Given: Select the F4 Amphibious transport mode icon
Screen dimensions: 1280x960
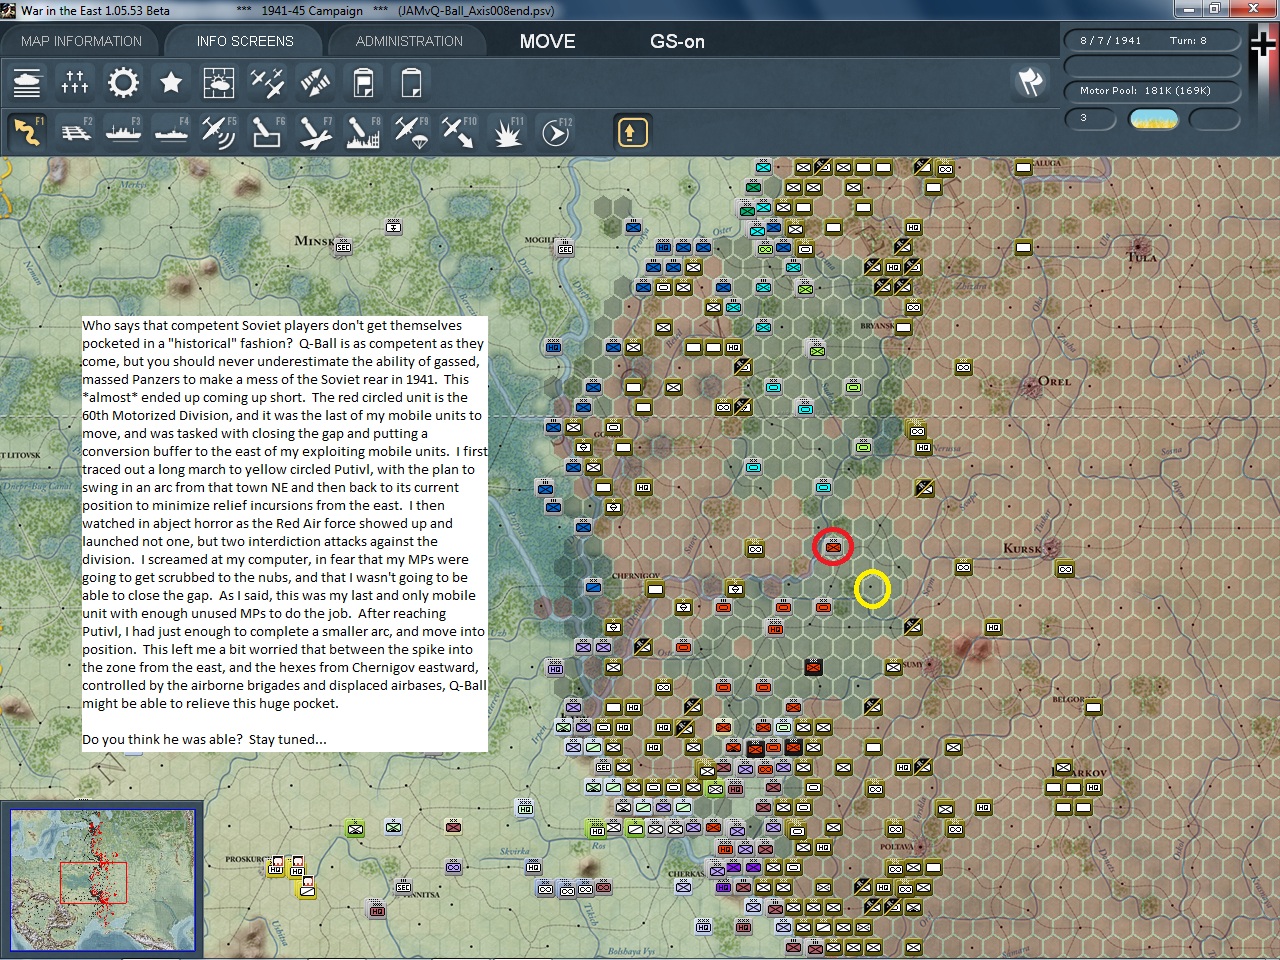Looking at the screenshot, I should coord(171,132).
